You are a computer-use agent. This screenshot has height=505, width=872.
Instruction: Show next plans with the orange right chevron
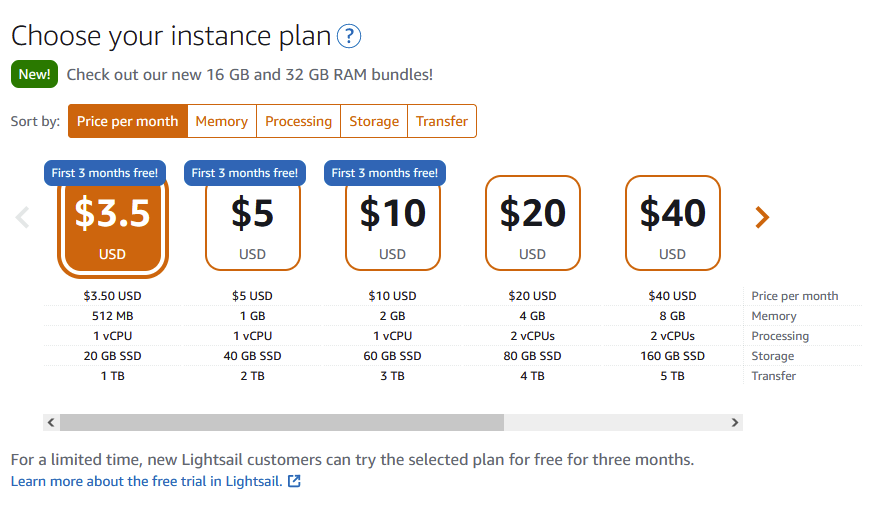(762, 217)
